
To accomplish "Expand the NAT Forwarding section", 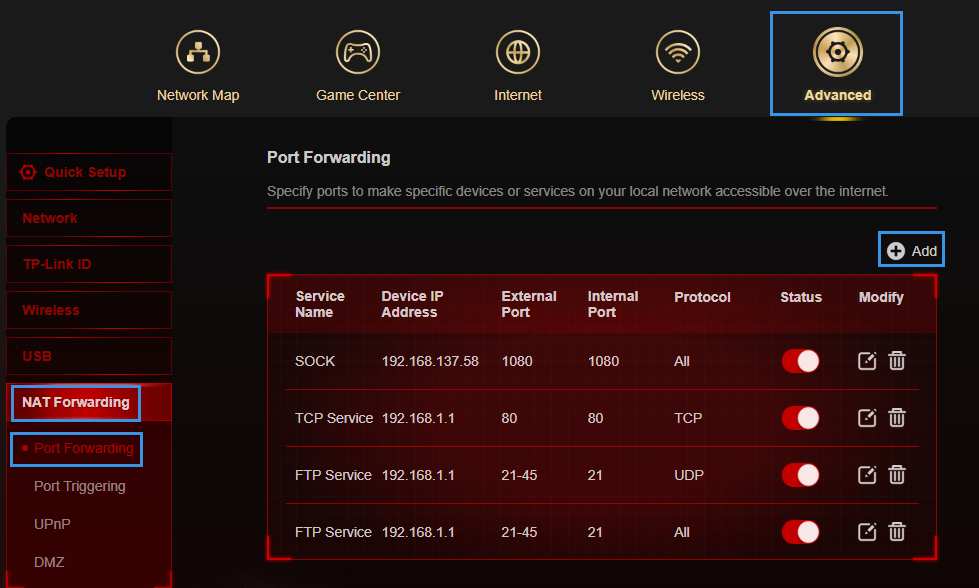I will coord(75,402).
